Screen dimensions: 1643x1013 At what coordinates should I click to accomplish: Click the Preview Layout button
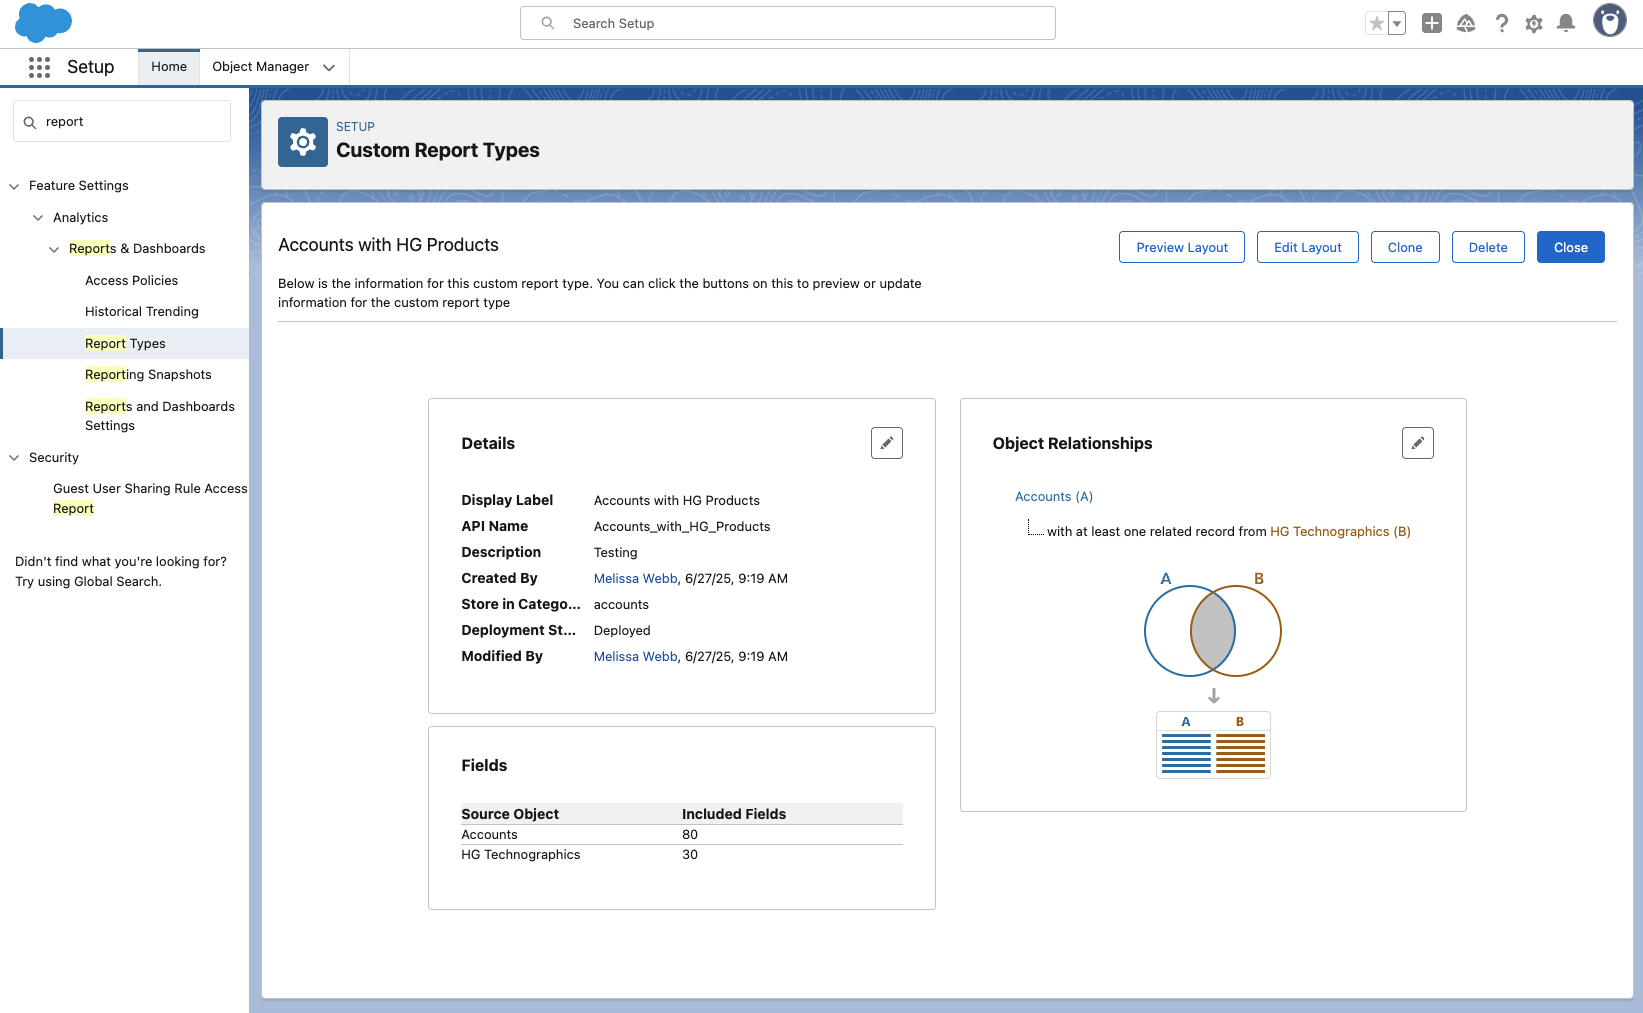point(1182,247)
